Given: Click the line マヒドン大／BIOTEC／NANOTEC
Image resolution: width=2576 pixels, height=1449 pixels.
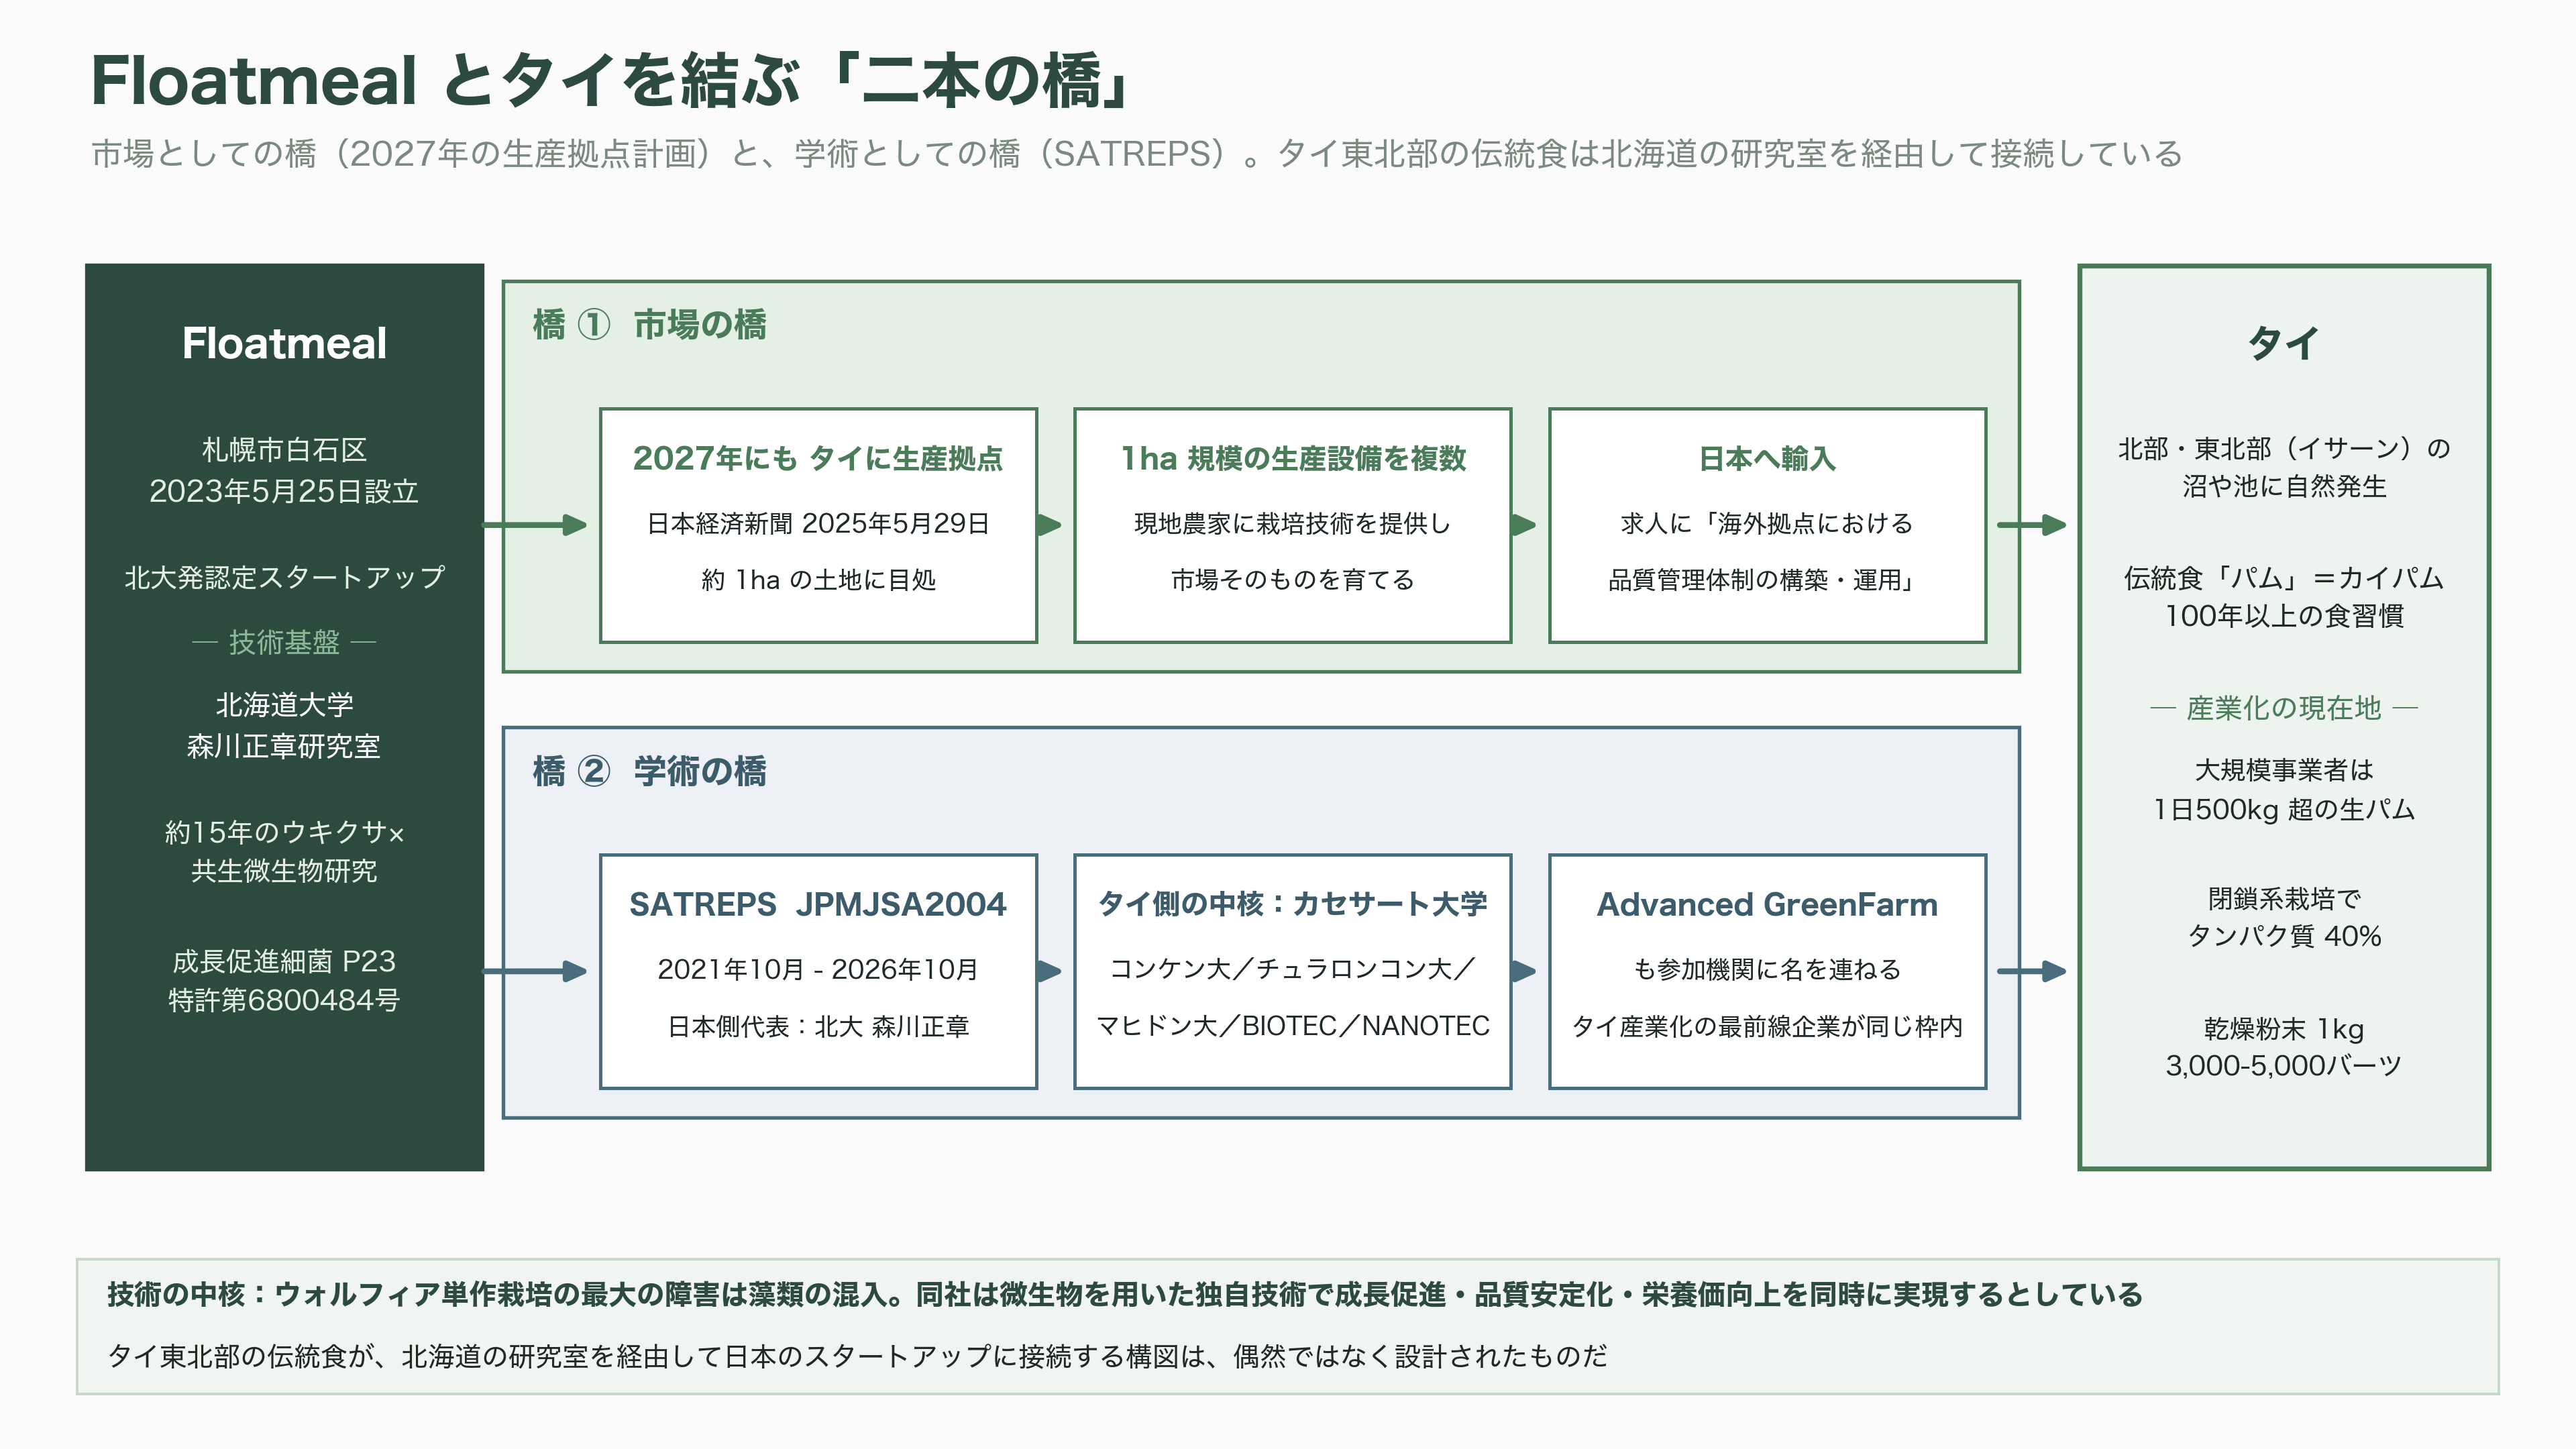Looking at the screenshot, I should (x=1293, y=1026).
